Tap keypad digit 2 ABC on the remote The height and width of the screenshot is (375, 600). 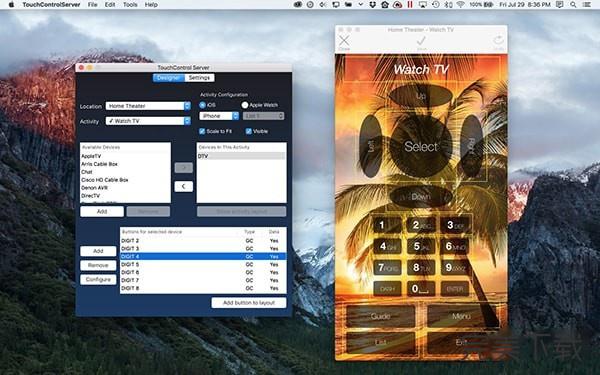point(421,225)
